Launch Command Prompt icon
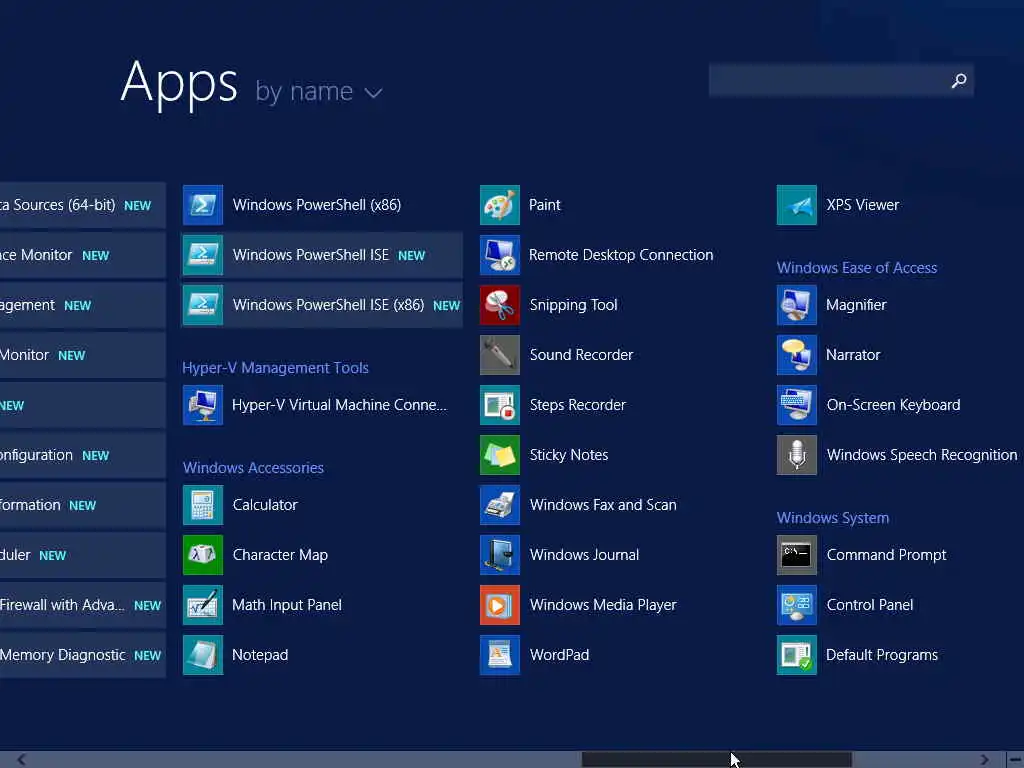The height and width of the screenshot is (768, 1024). point(797,555)
